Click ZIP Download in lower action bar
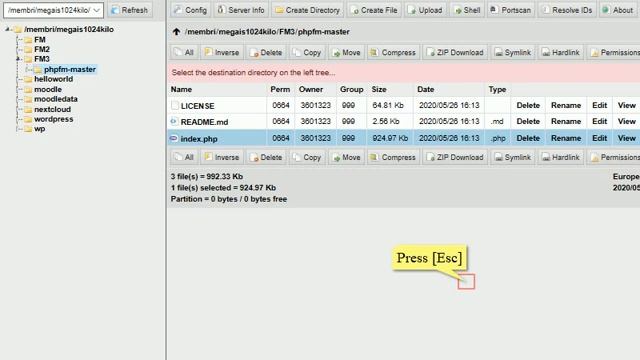This screenshot has height=360, width=640. 455,157
